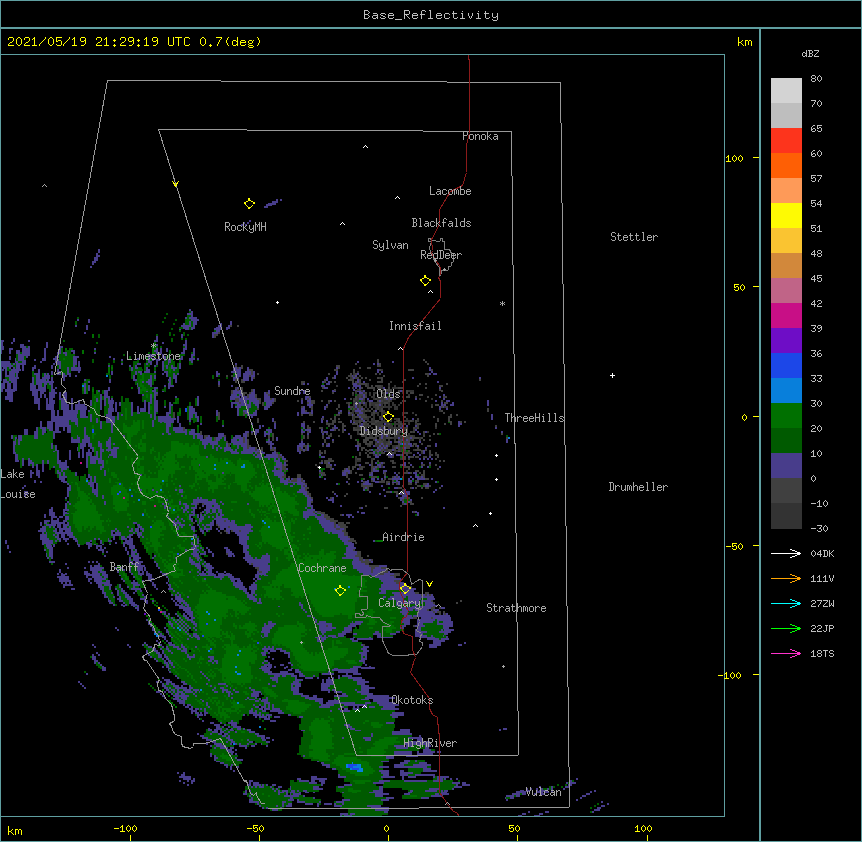862x842 pixels.
Task: Click the Lacombe town label
Action: (x=450, y=191)
